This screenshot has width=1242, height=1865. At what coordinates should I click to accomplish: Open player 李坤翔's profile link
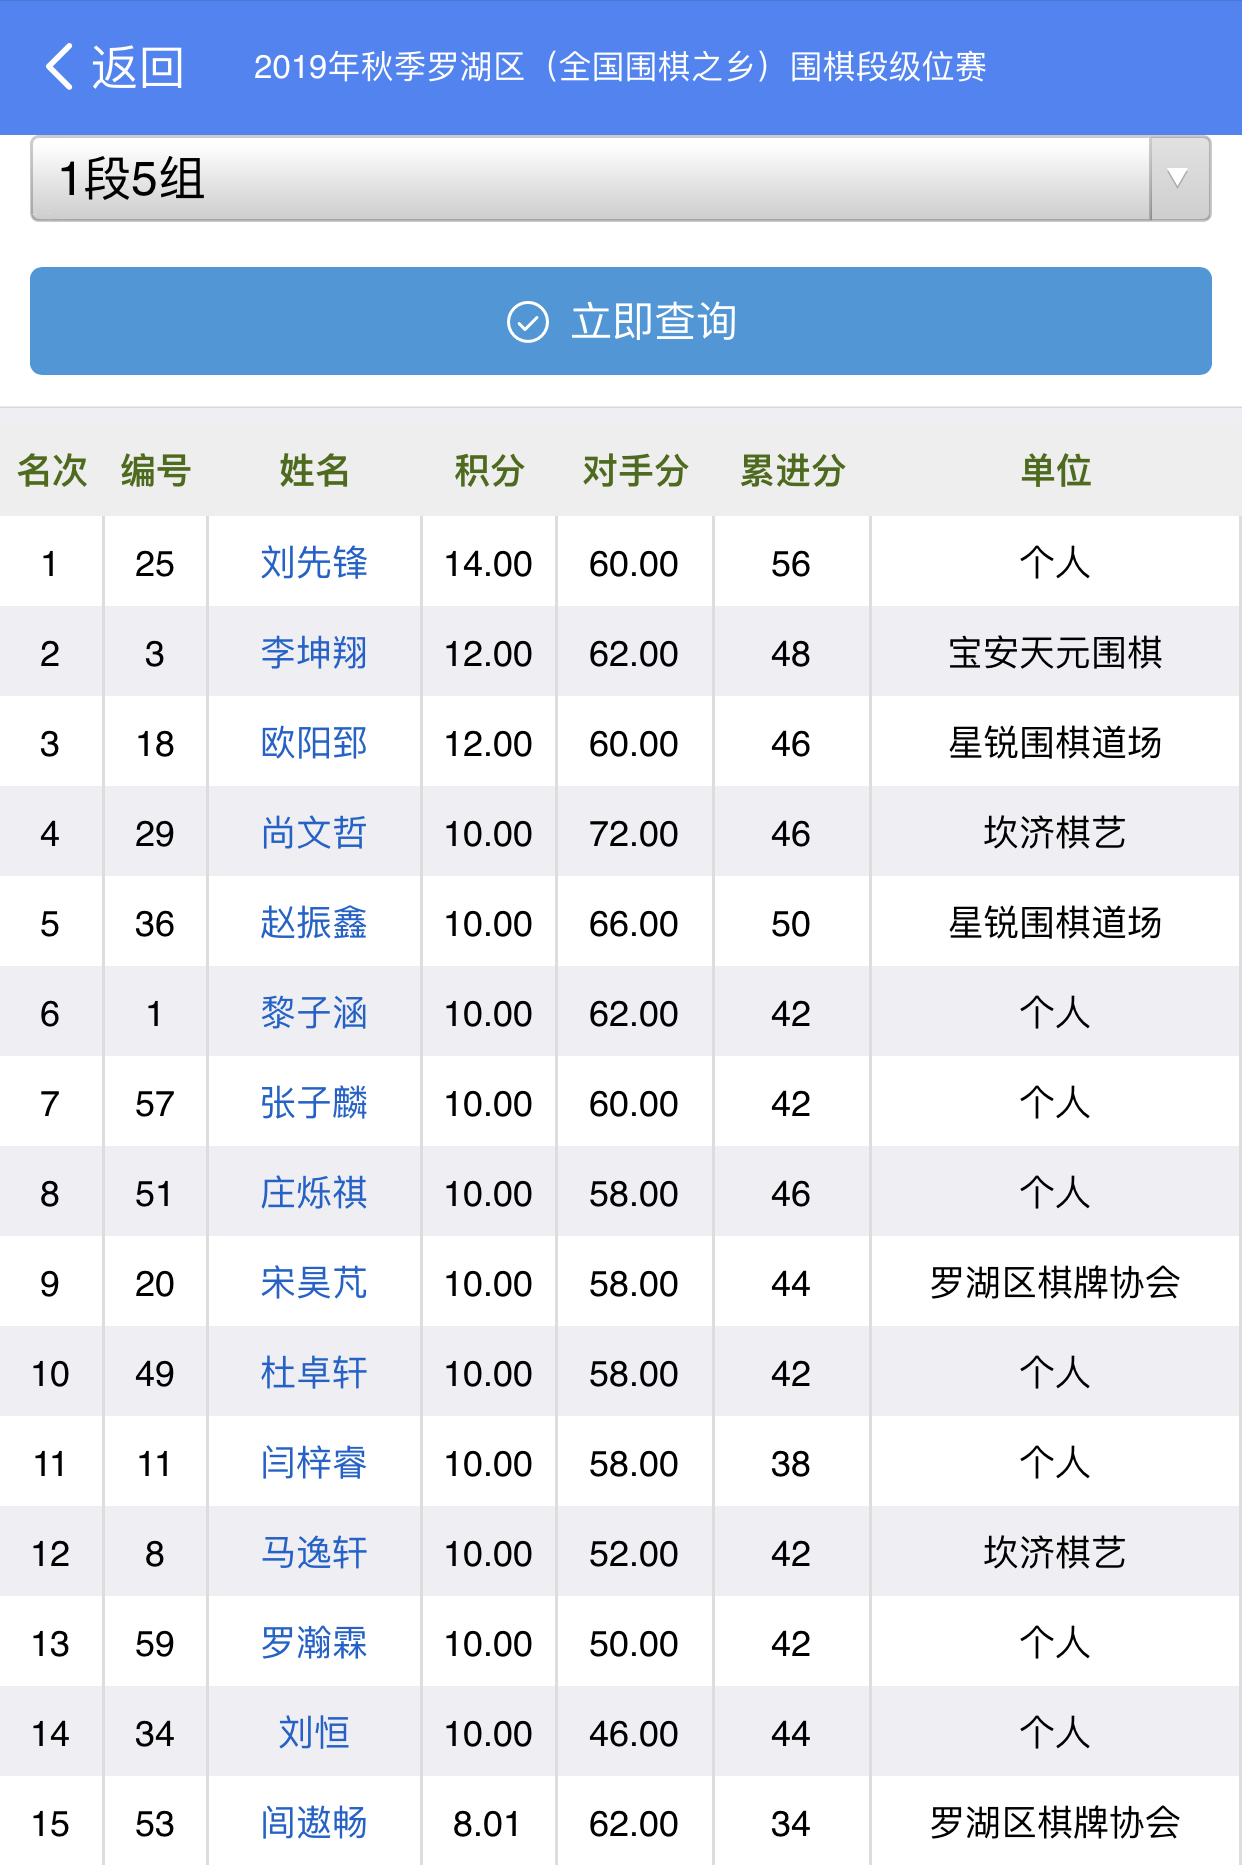pos(314,653)
